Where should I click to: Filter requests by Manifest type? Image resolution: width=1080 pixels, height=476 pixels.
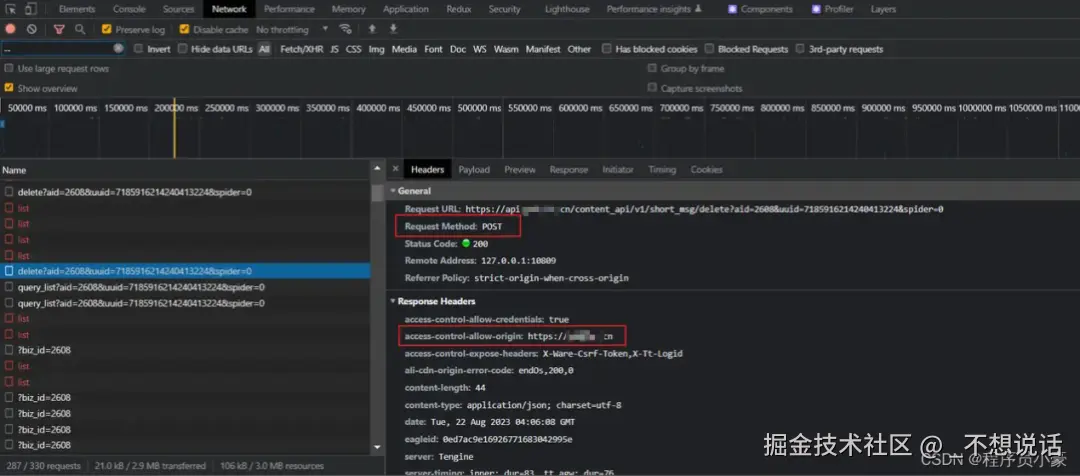pyautogui.click(x=543, y=49)
